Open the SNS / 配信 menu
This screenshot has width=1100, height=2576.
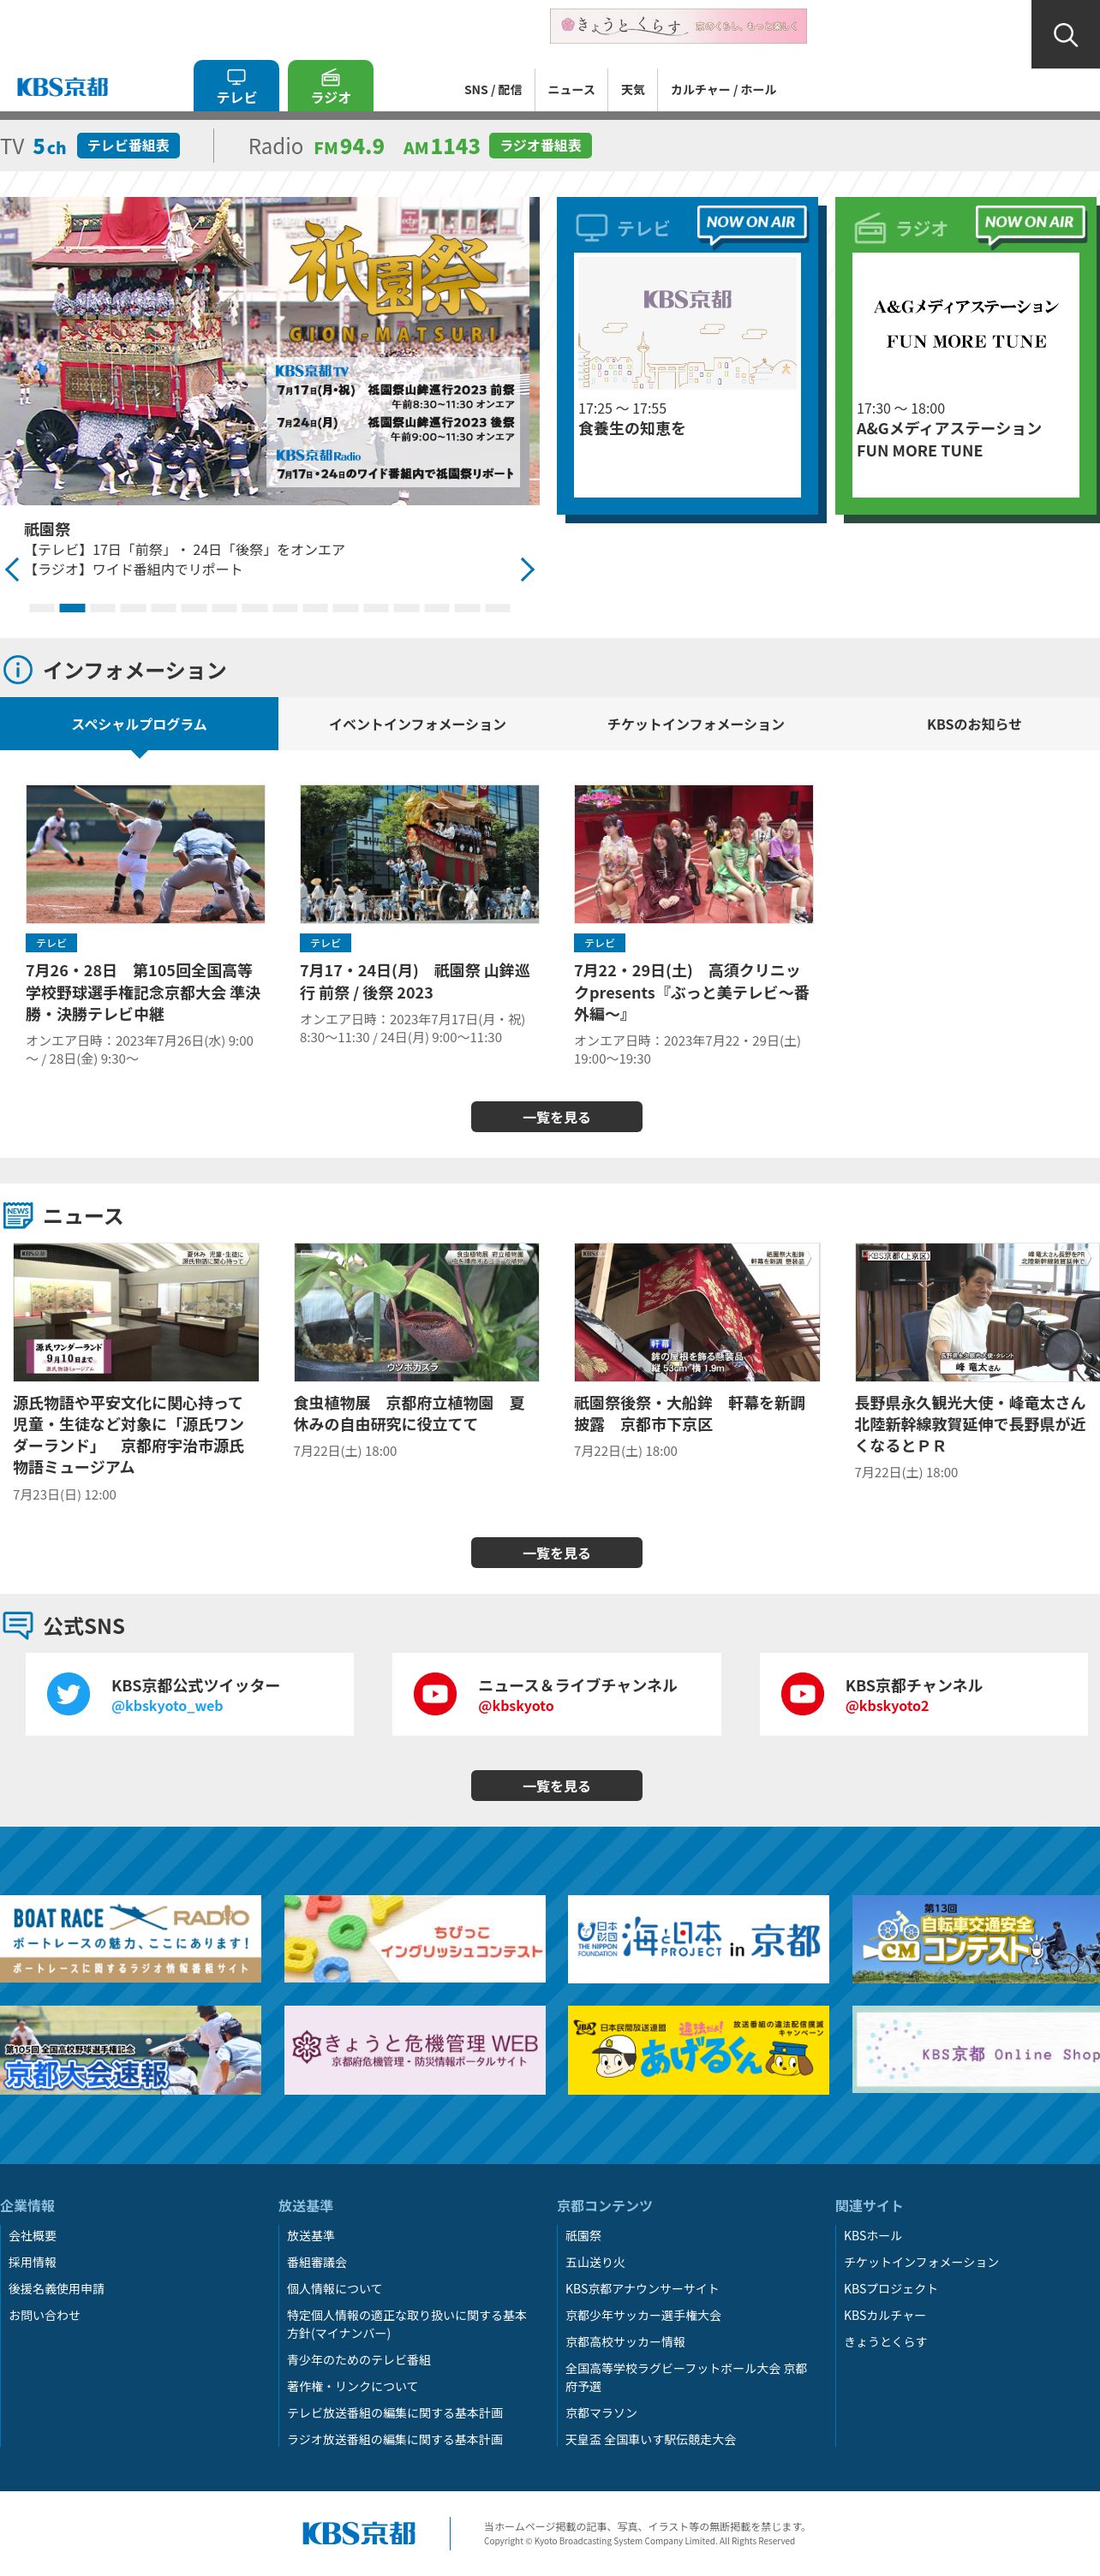493,90
